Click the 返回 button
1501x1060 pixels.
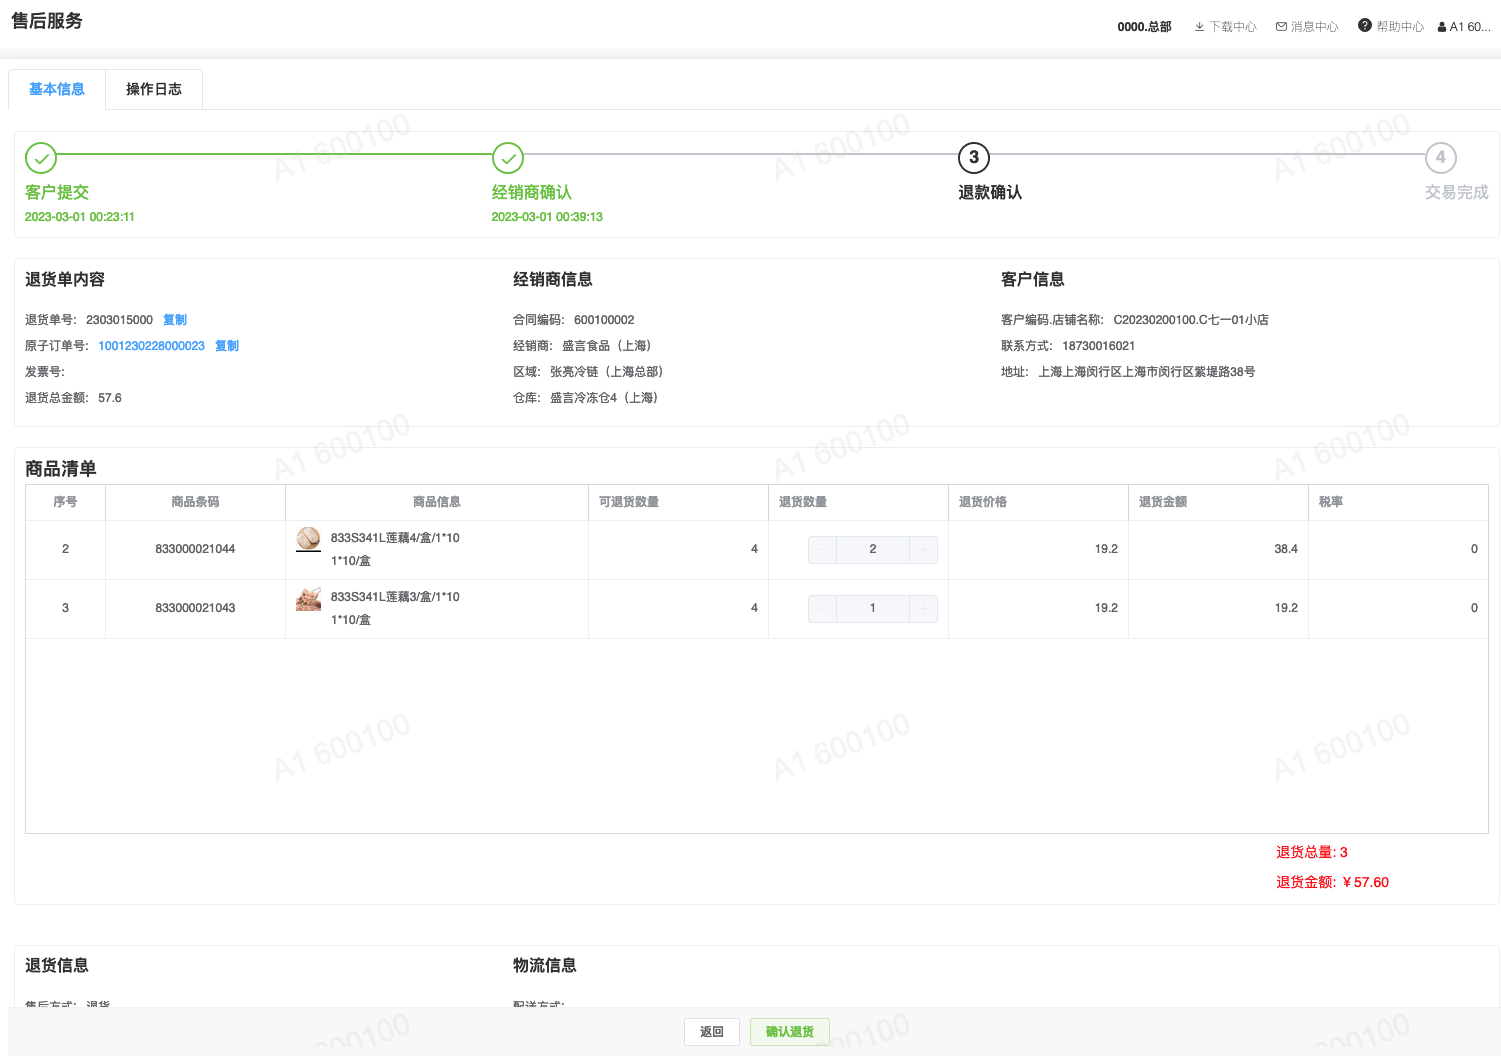pos(712,1032)
